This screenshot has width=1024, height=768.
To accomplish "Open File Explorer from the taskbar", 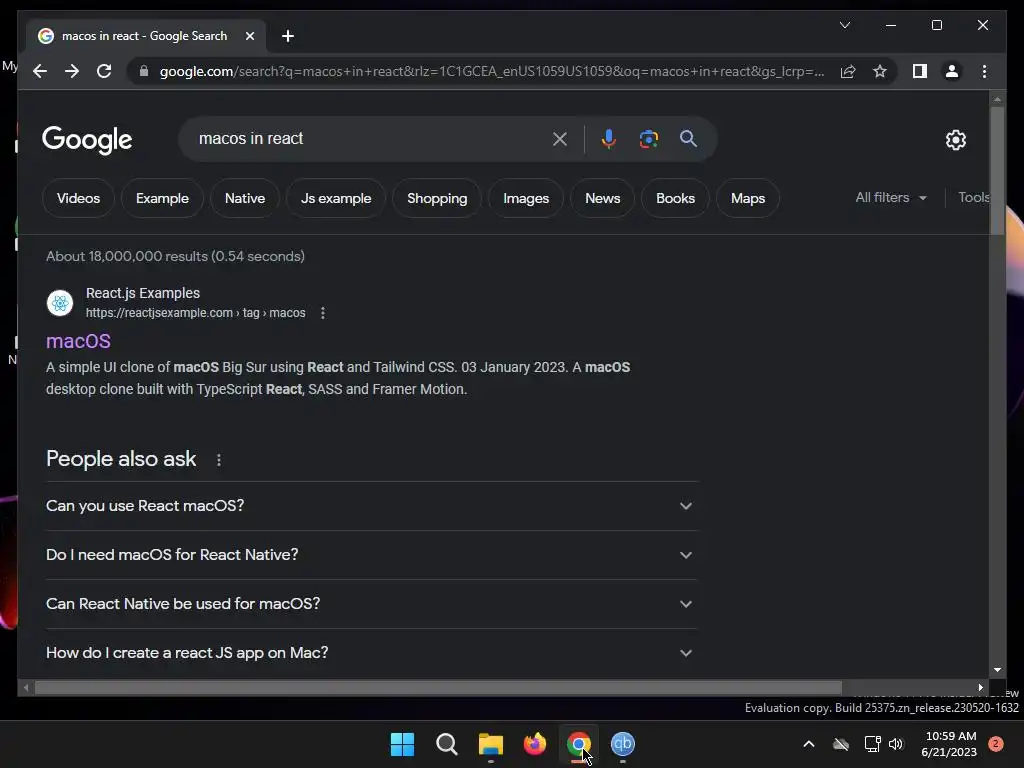I will coord(490,744).
